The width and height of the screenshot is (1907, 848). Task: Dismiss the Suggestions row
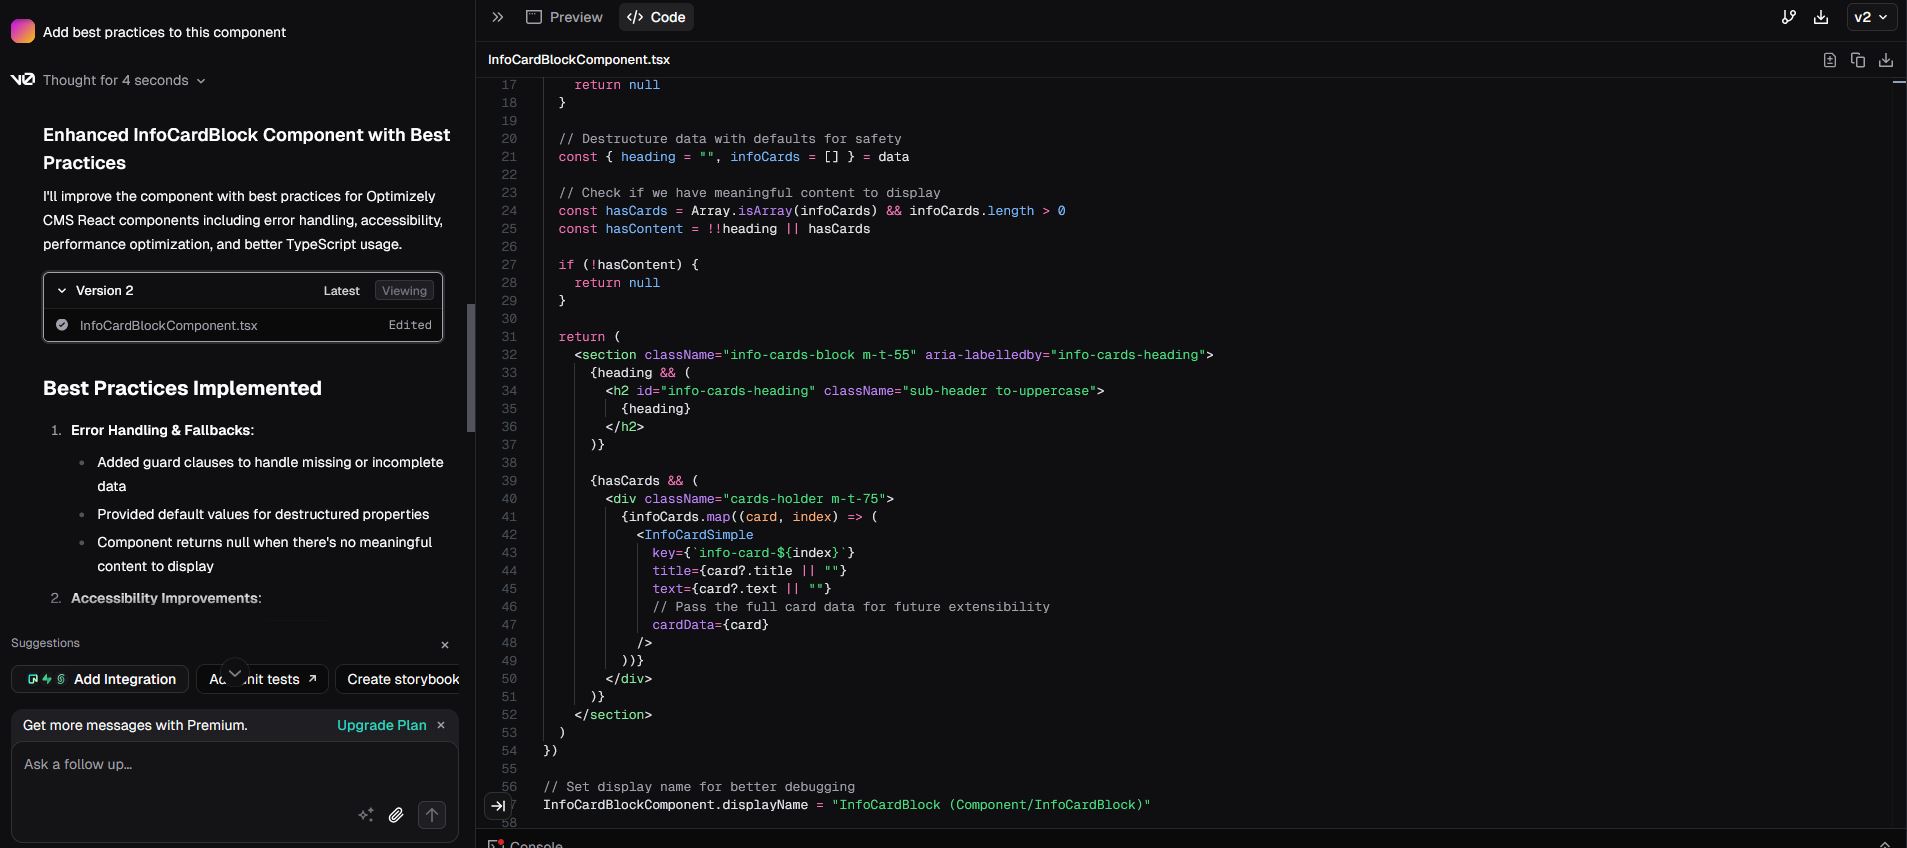click(445, 645)
